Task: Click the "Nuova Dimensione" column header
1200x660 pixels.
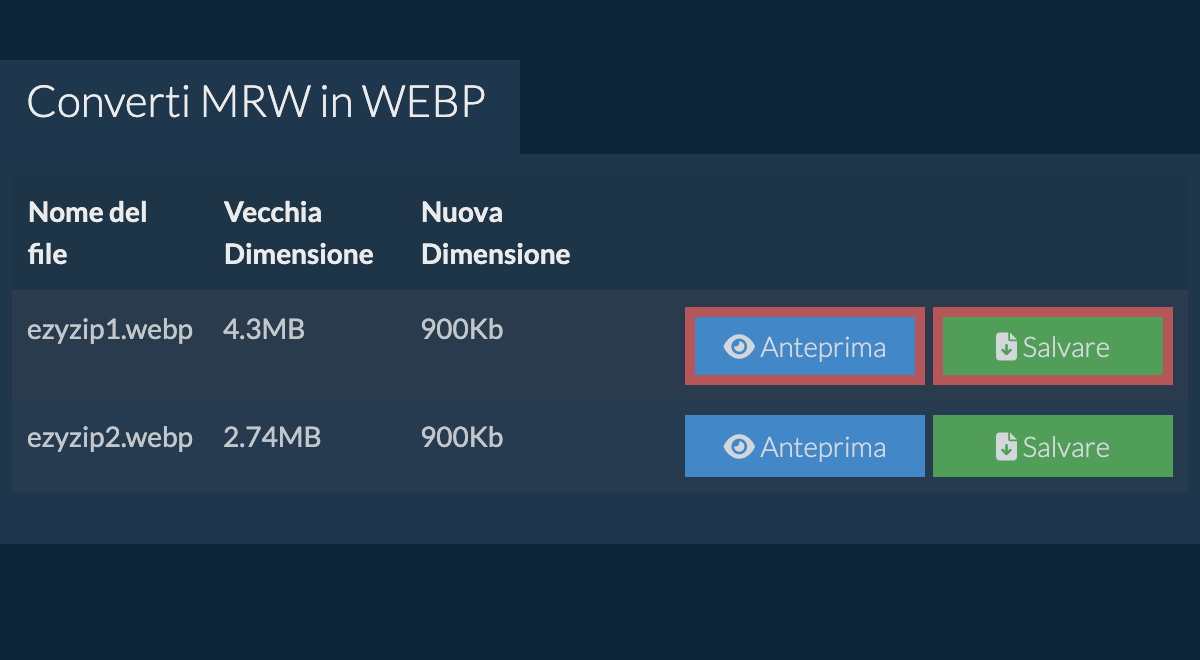Action: (495, 233)
